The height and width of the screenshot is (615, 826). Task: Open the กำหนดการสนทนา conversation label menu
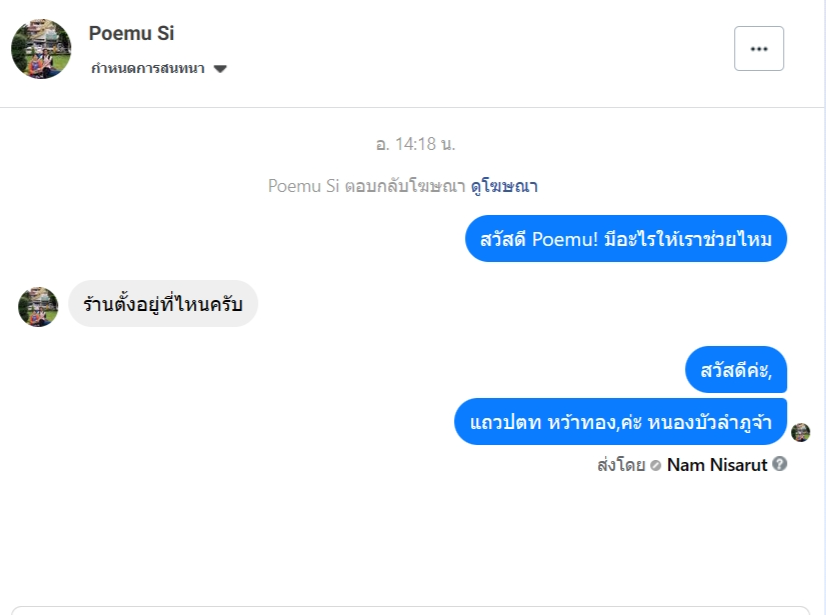point(147,69)
